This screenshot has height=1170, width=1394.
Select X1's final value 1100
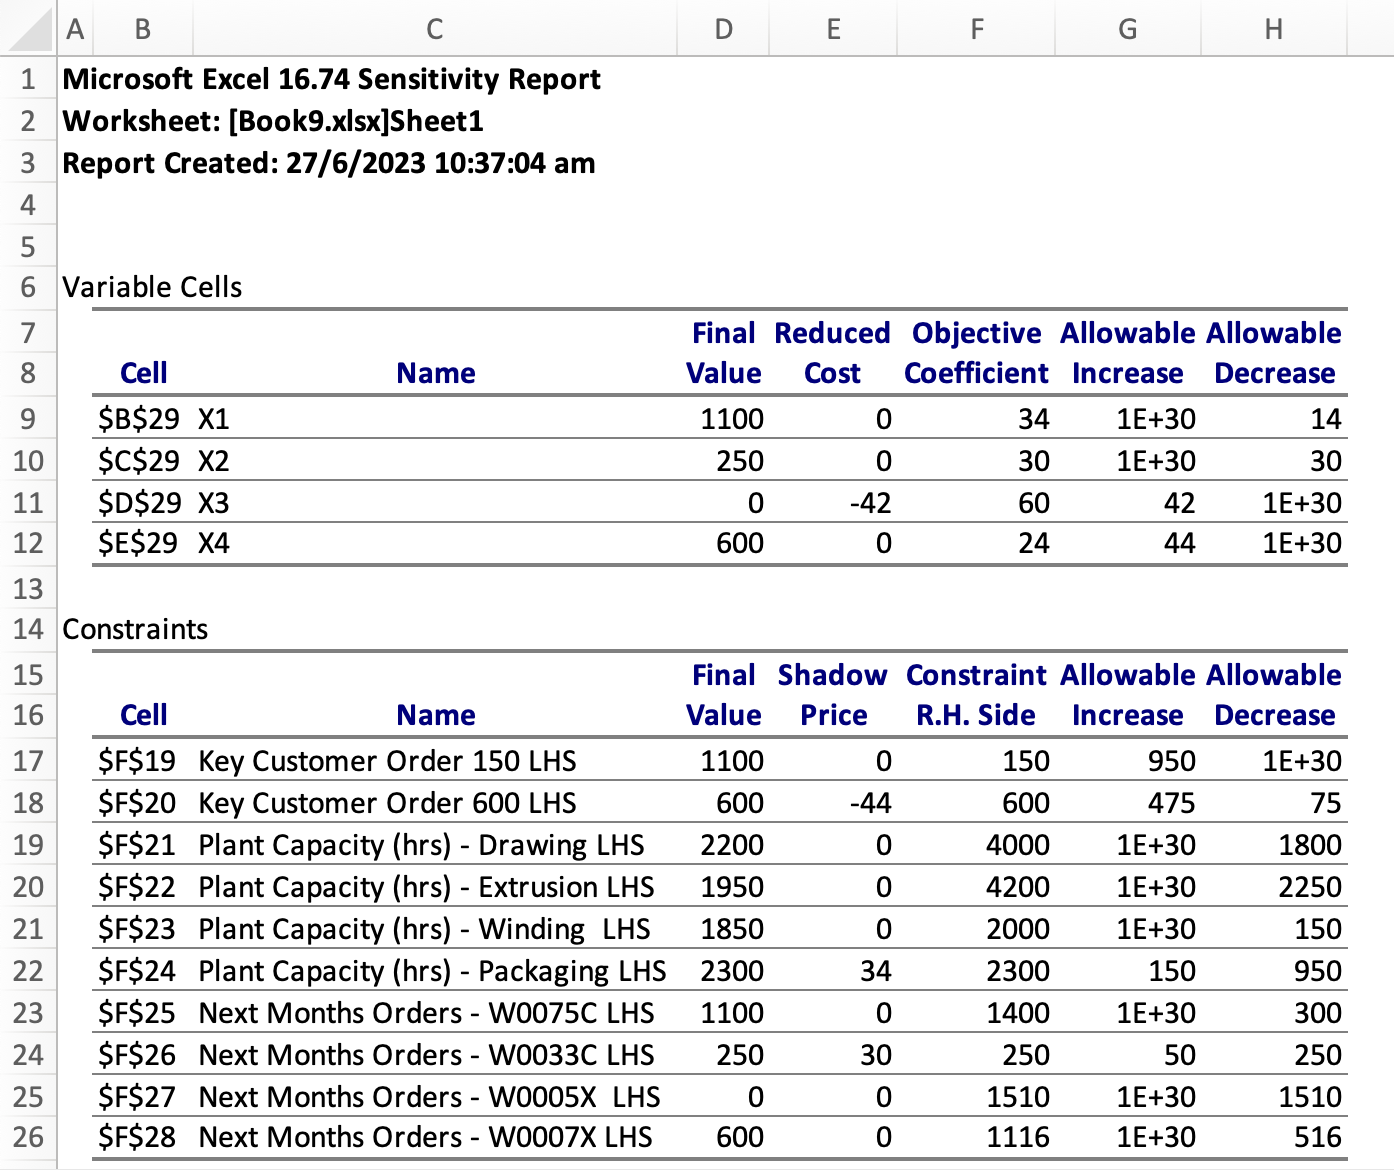730,419
